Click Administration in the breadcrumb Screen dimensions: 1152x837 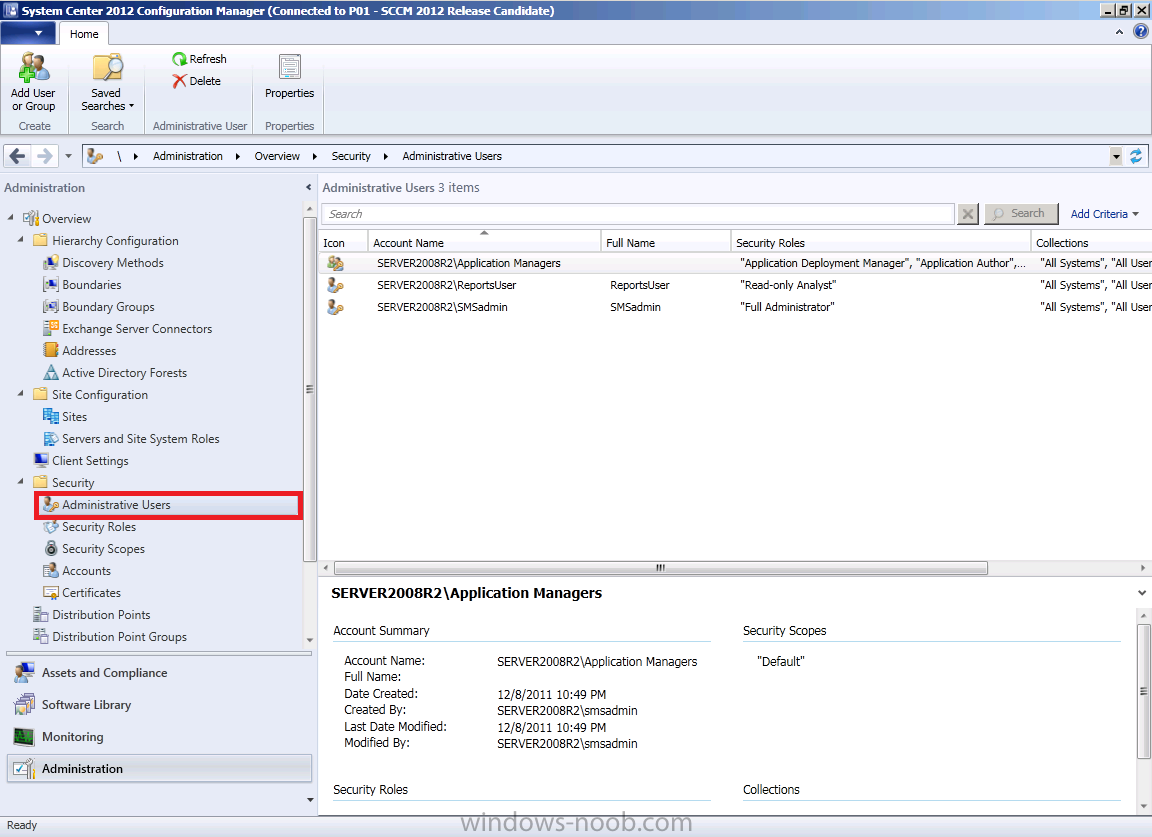(x=187, y=156)
